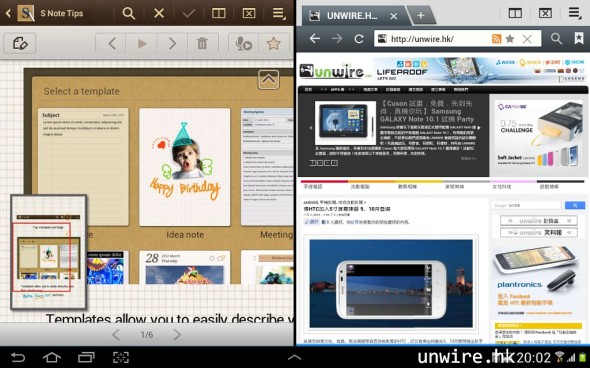Go back from S Note Tips
Screen dimensions: 590x368
click(8, 14)
